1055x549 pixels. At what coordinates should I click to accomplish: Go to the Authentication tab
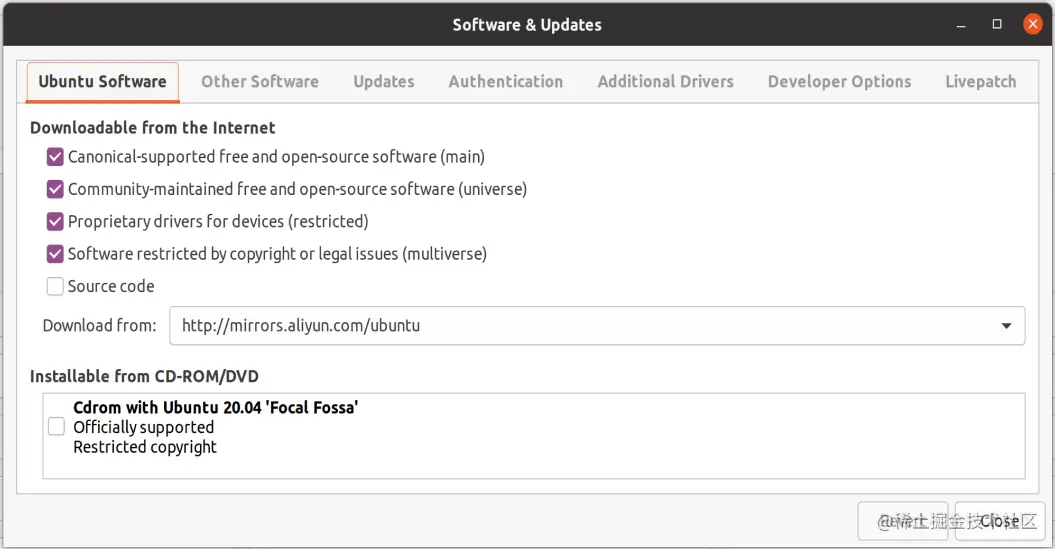505,81
